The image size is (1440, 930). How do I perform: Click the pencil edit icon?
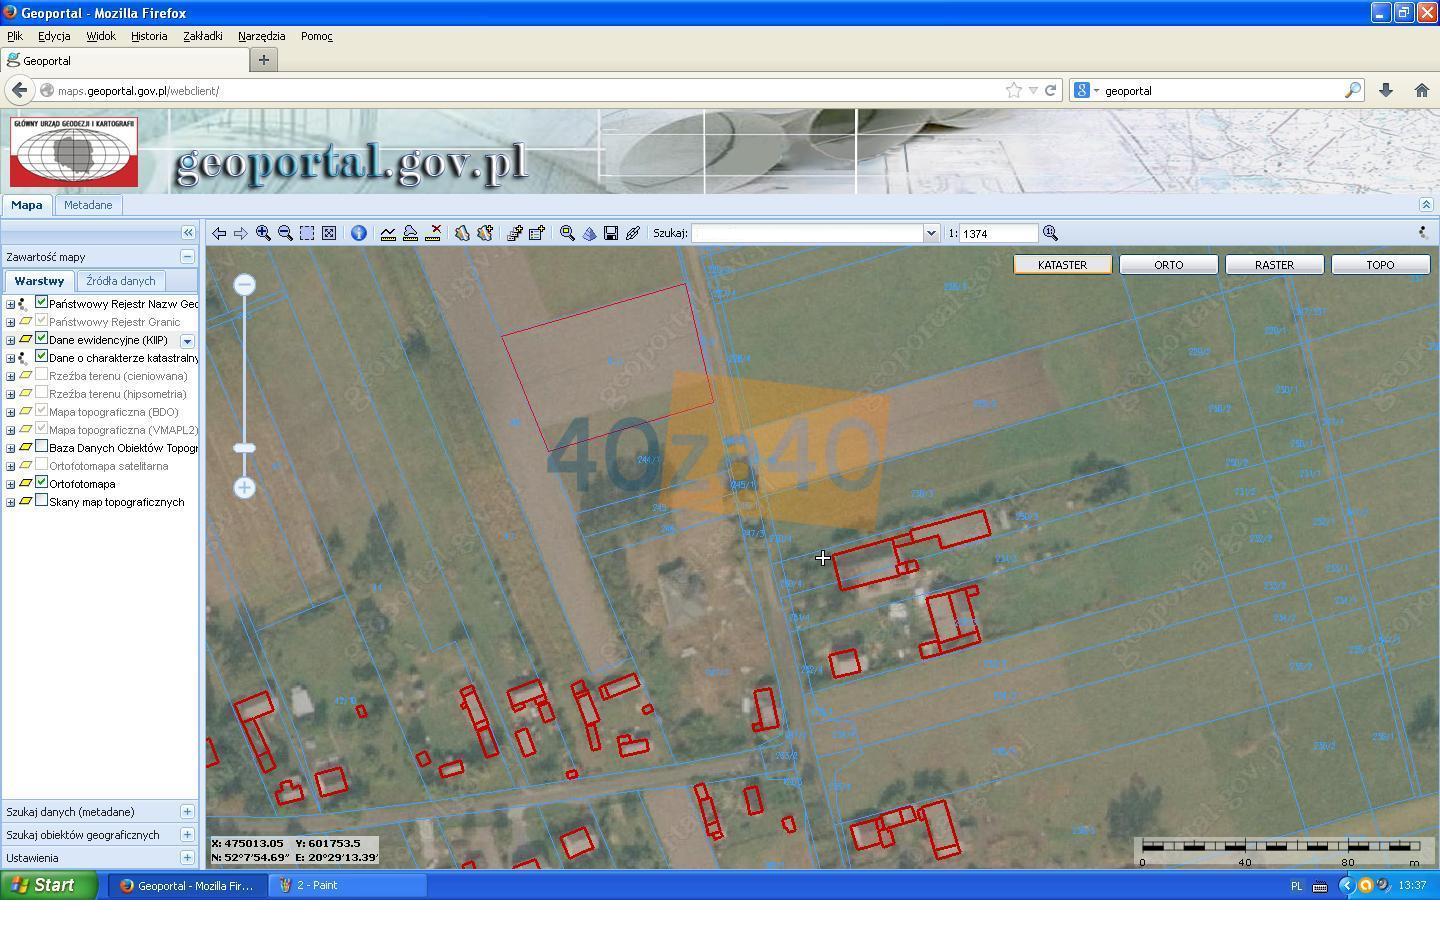633,233
